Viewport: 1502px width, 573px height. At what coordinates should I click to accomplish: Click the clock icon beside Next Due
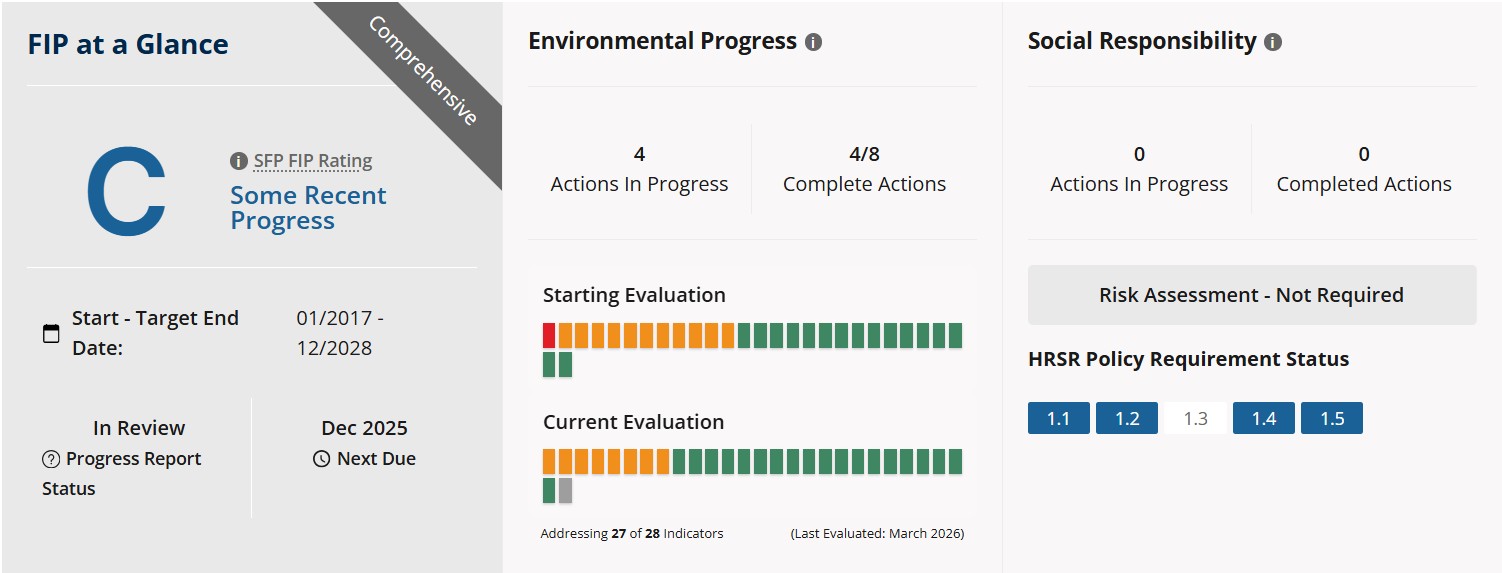pos(321,459)
